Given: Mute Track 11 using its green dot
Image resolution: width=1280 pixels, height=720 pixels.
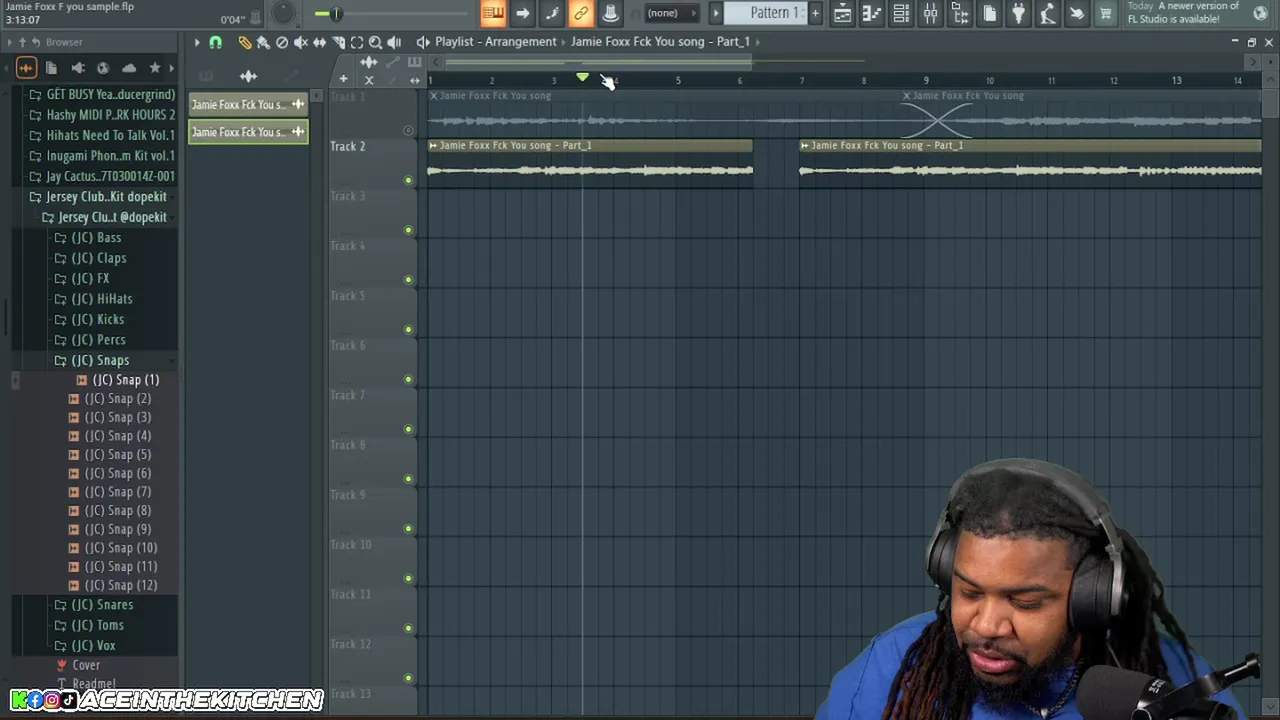Looking at the screenshot, I should click(408, 628).
